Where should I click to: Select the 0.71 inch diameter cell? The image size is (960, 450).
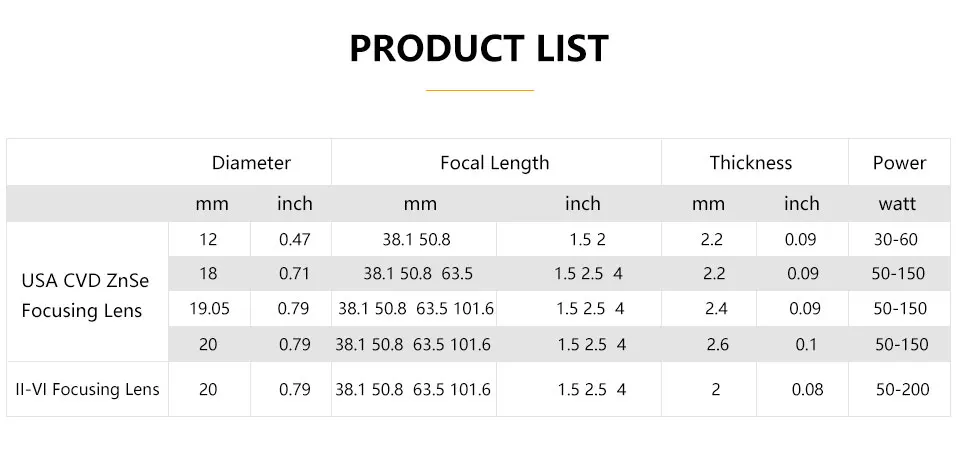tap(294, 274)
